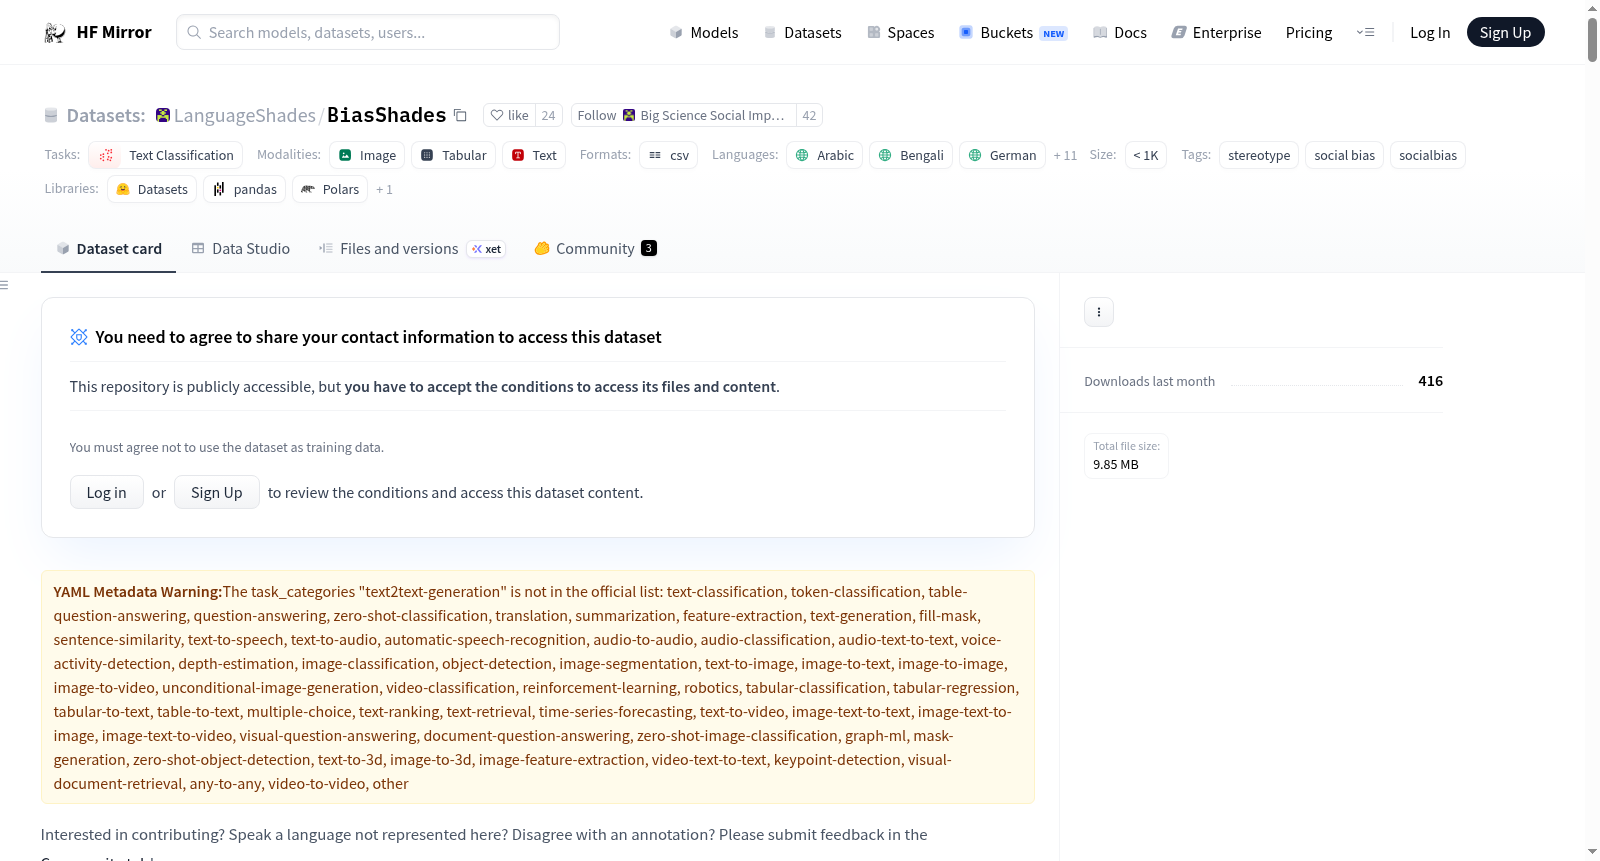
Task: Go to Spaces
Action: (900, 33)
